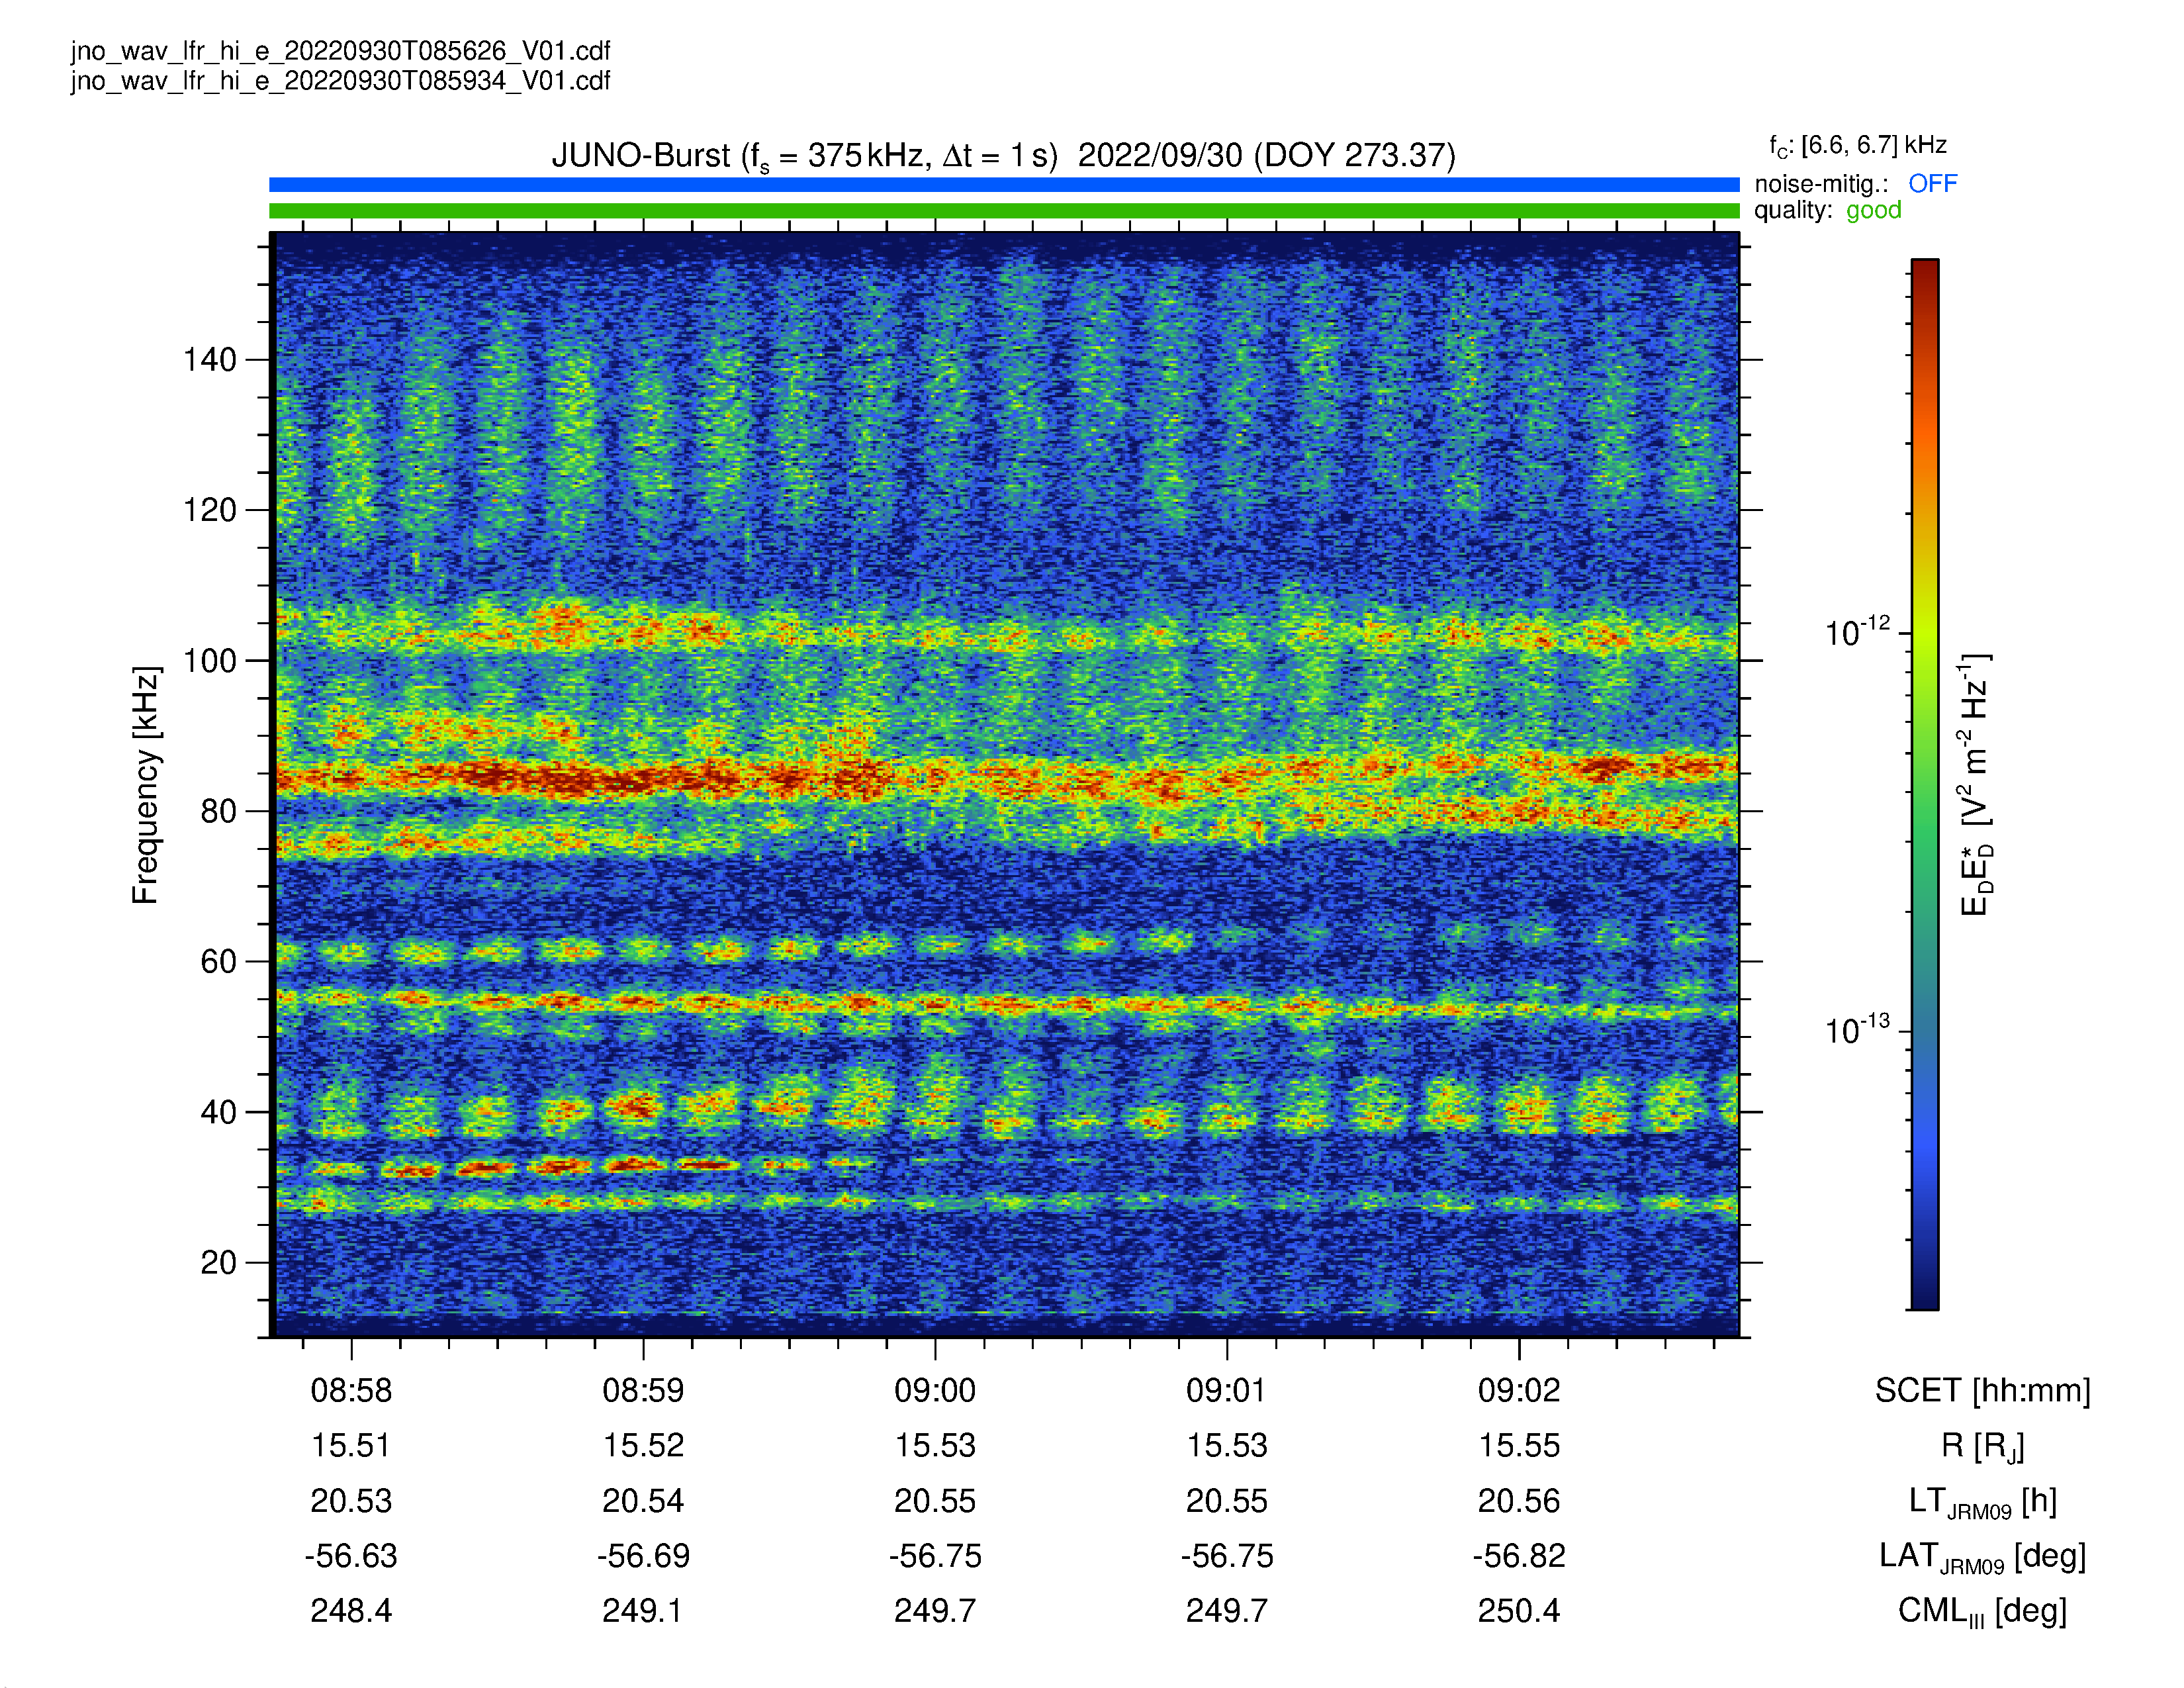Screen dimensions: 2184x1688
Task: Click the 20 kHz frequency tick label
Action: 219,1262
